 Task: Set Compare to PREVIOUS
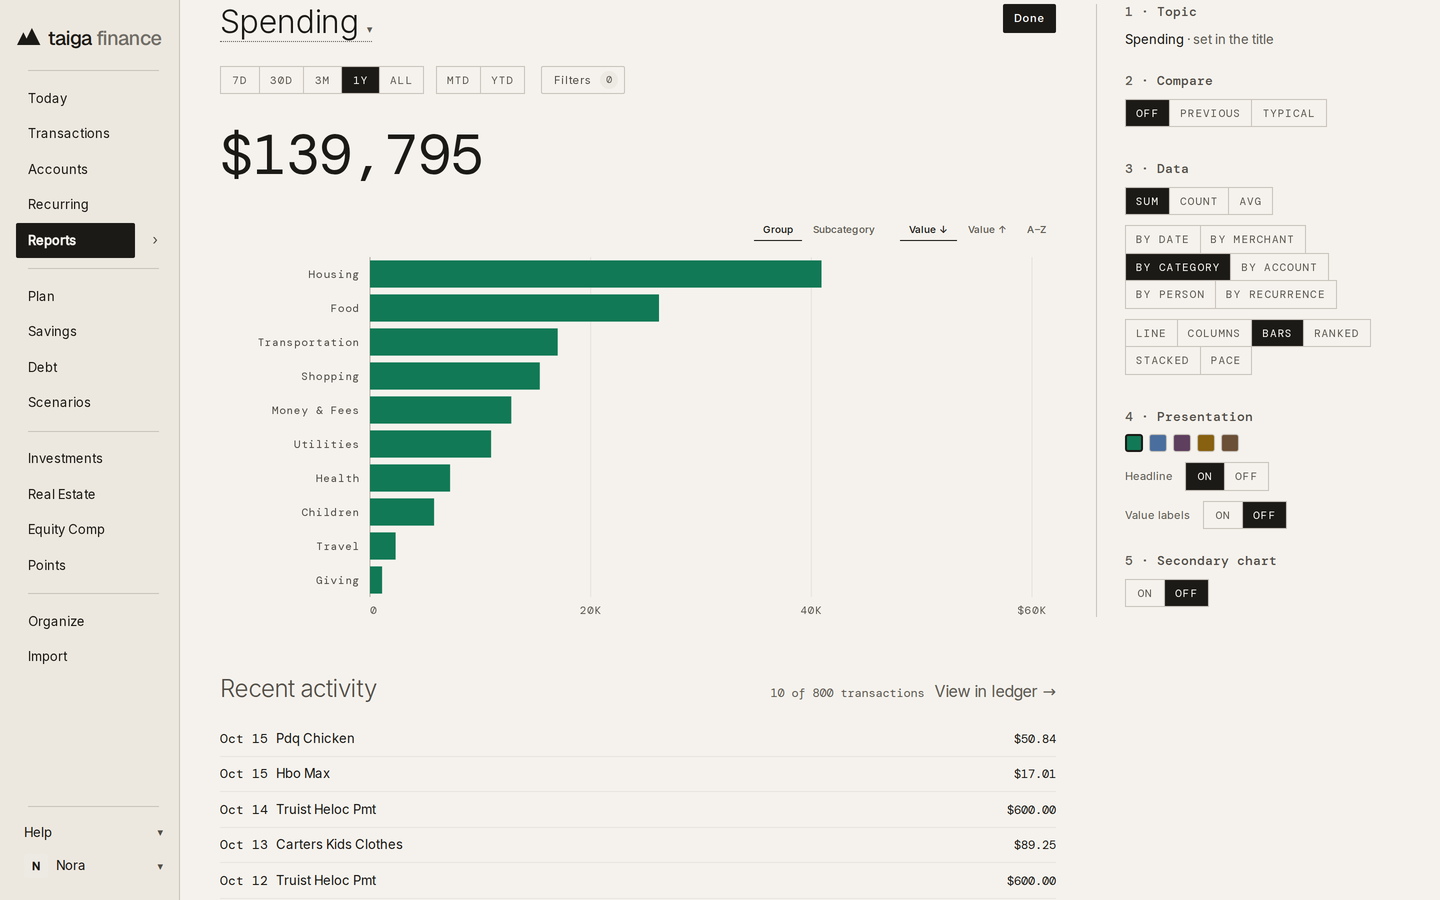tap(1210, 113)
